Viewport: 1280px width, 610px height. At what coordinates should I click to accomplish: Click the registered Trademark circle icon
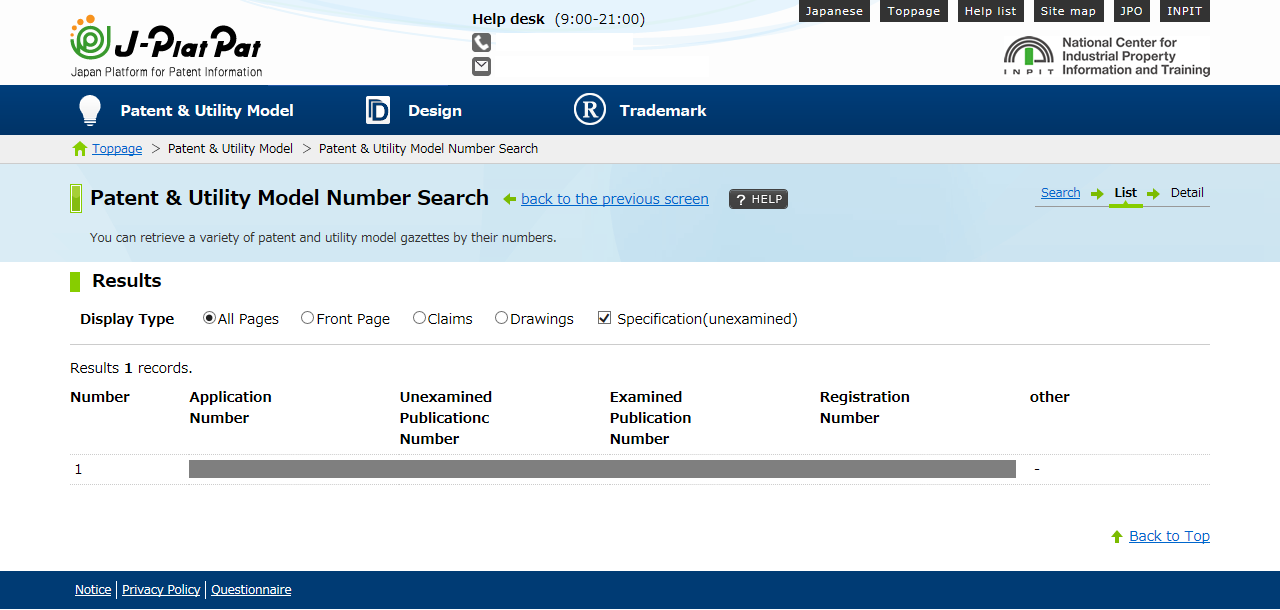(x=590, y=110)
